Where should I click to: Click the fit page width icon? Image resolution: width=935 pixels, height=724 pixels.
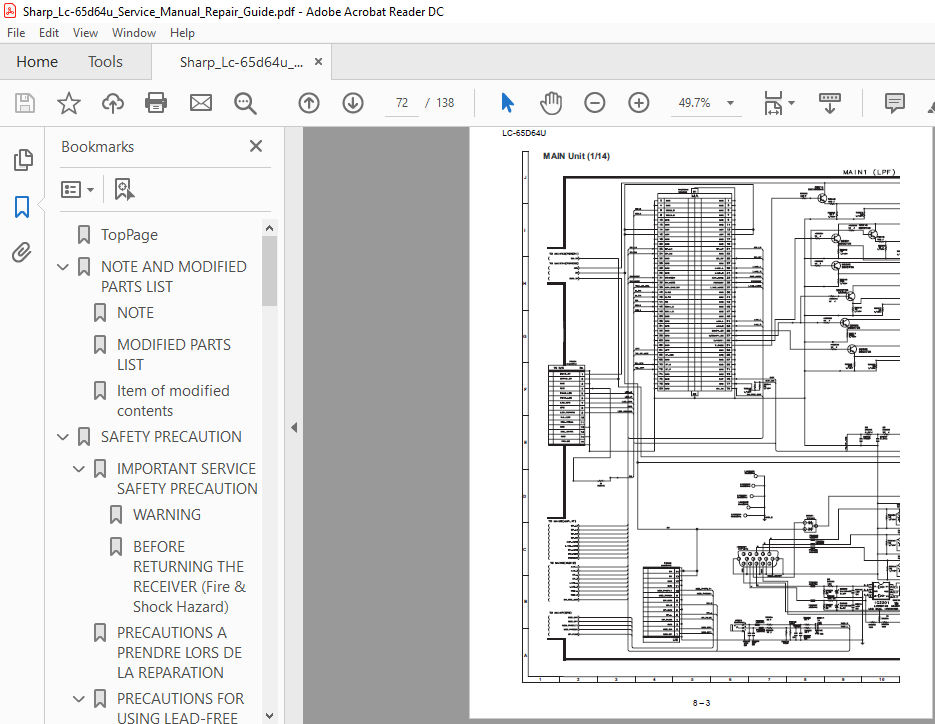click(x=773, y=103)
